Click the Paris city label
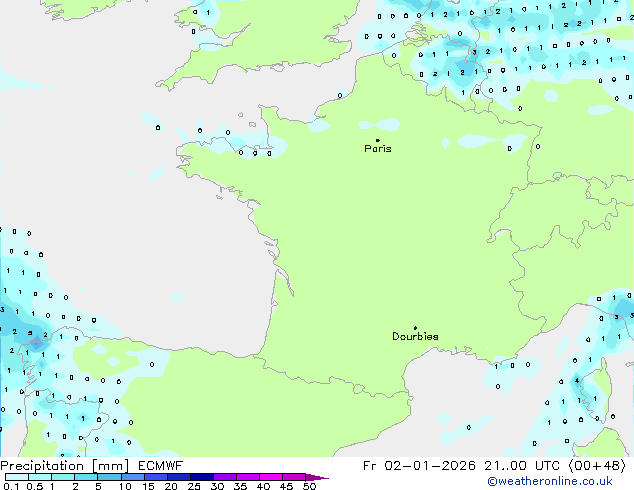Screen dimensions: 634x490 pos(378,149)
